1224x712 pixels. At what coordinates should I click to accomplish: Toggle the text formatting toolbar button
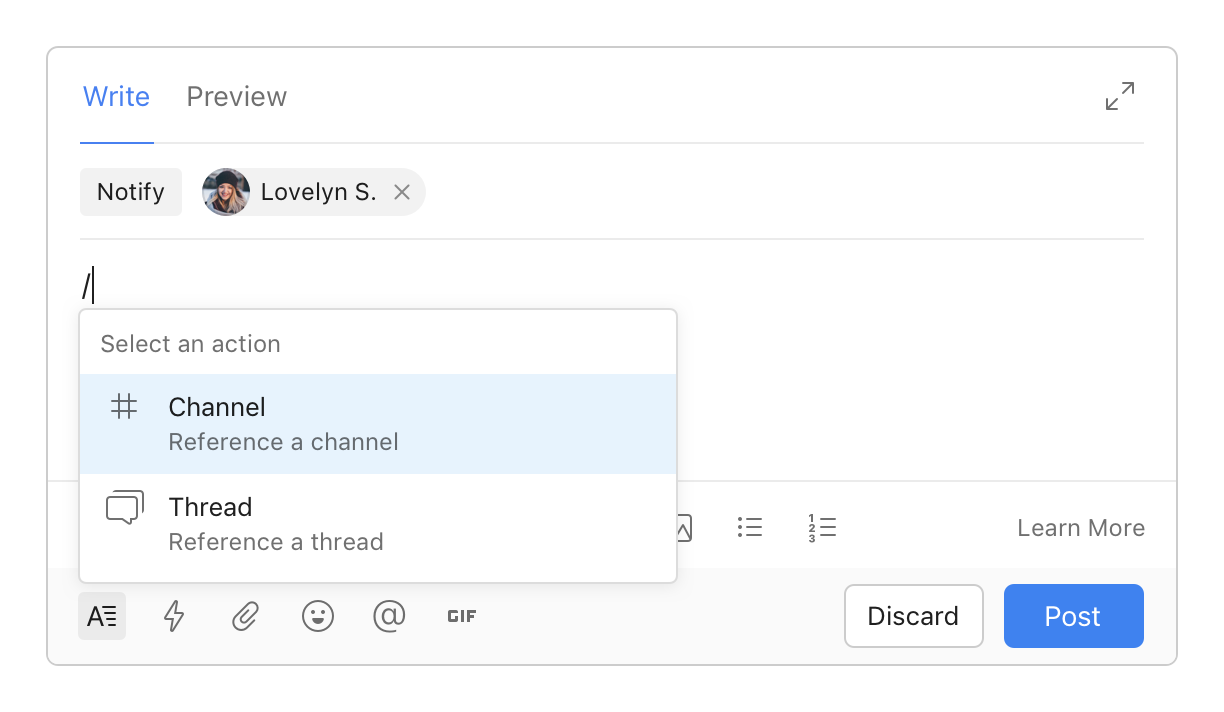pyautogui.click(x=102, y=617)
